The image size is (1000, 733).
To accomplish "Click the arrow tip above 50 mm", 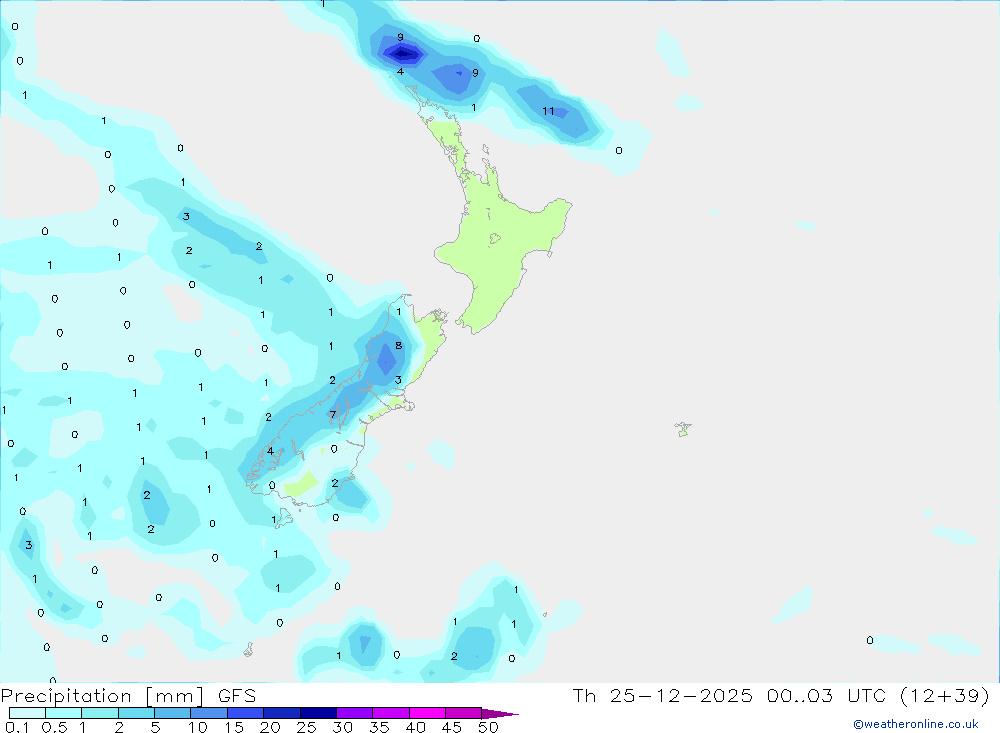I will click(500, 714).
